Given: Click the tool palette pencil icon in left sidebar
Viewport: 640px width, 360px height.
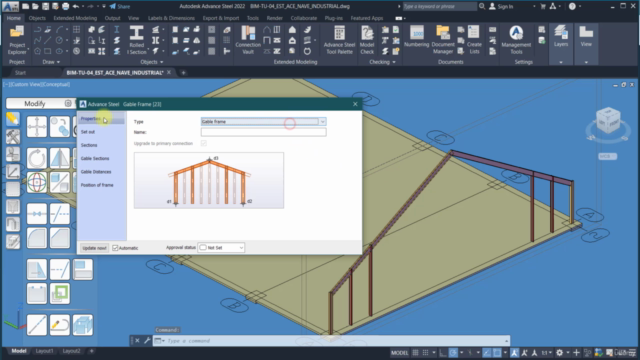Looking at the screenshot, I should click(13, 119).
